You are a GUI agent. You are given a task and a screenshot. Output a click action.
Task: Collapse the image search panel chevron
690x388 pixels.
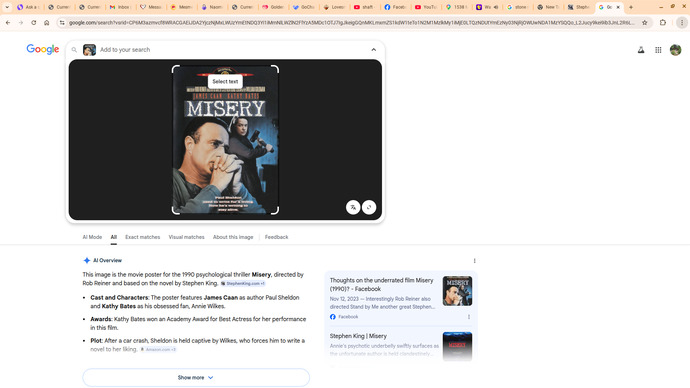click(374, 50)
